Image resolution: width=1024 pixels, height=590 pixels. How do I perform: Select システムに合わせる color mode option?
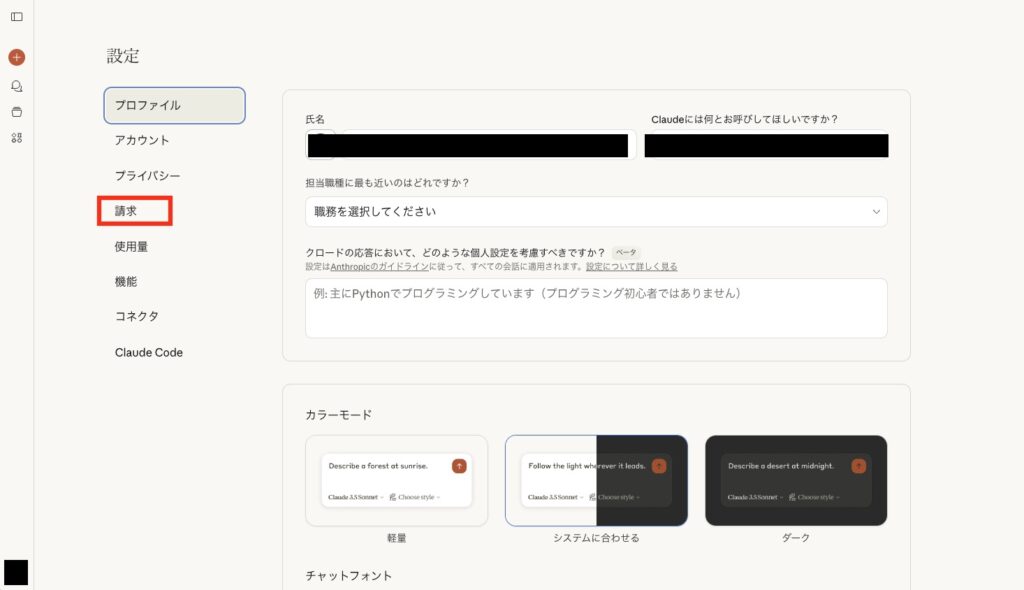click(x=596, y=481)
